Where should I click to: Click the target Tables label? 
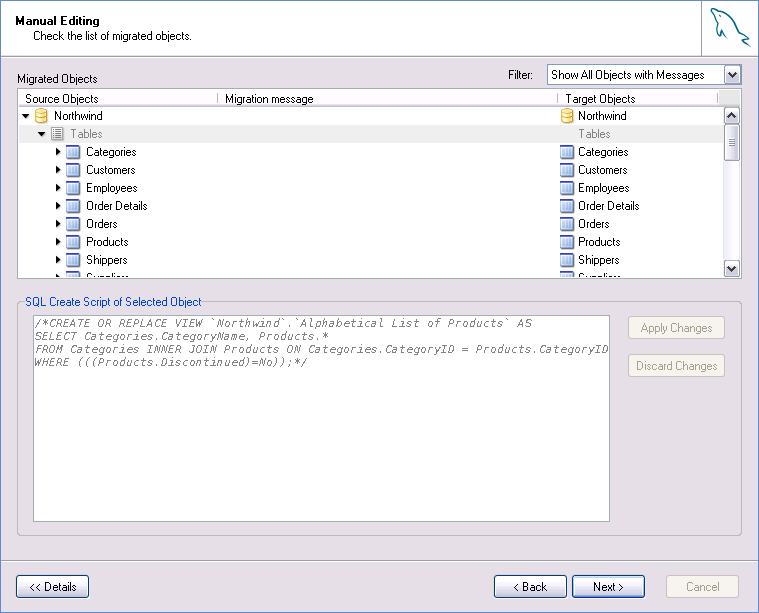coord(594,134)
